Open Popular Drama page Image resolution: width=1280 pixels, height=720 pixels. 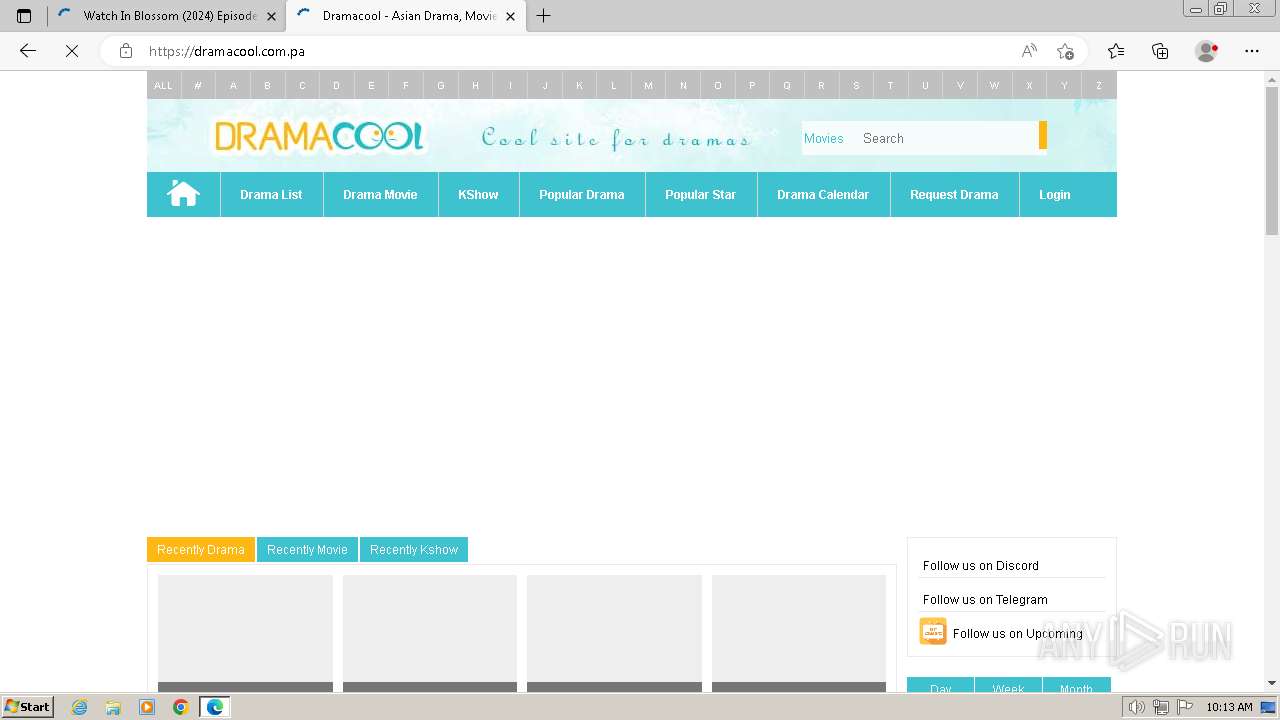tap(582, 194)
